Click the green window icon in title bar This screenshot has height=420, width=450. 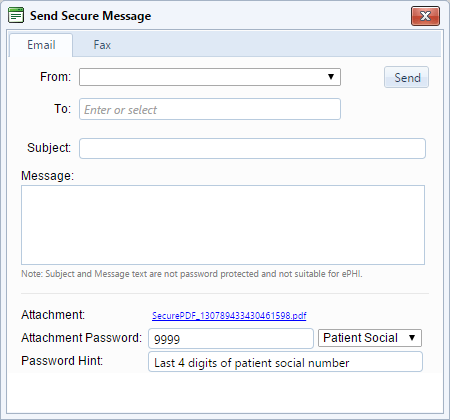(x=16, y=15)
